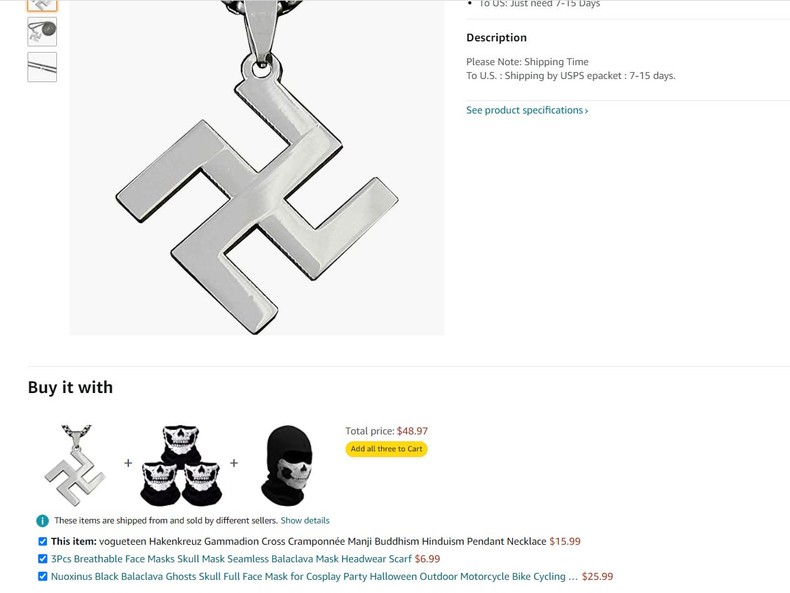Image resolution: width=790 pixels, height=593 pixels.
Task: Open the black skull balaclava bundle image
Action: coord(287,465)
